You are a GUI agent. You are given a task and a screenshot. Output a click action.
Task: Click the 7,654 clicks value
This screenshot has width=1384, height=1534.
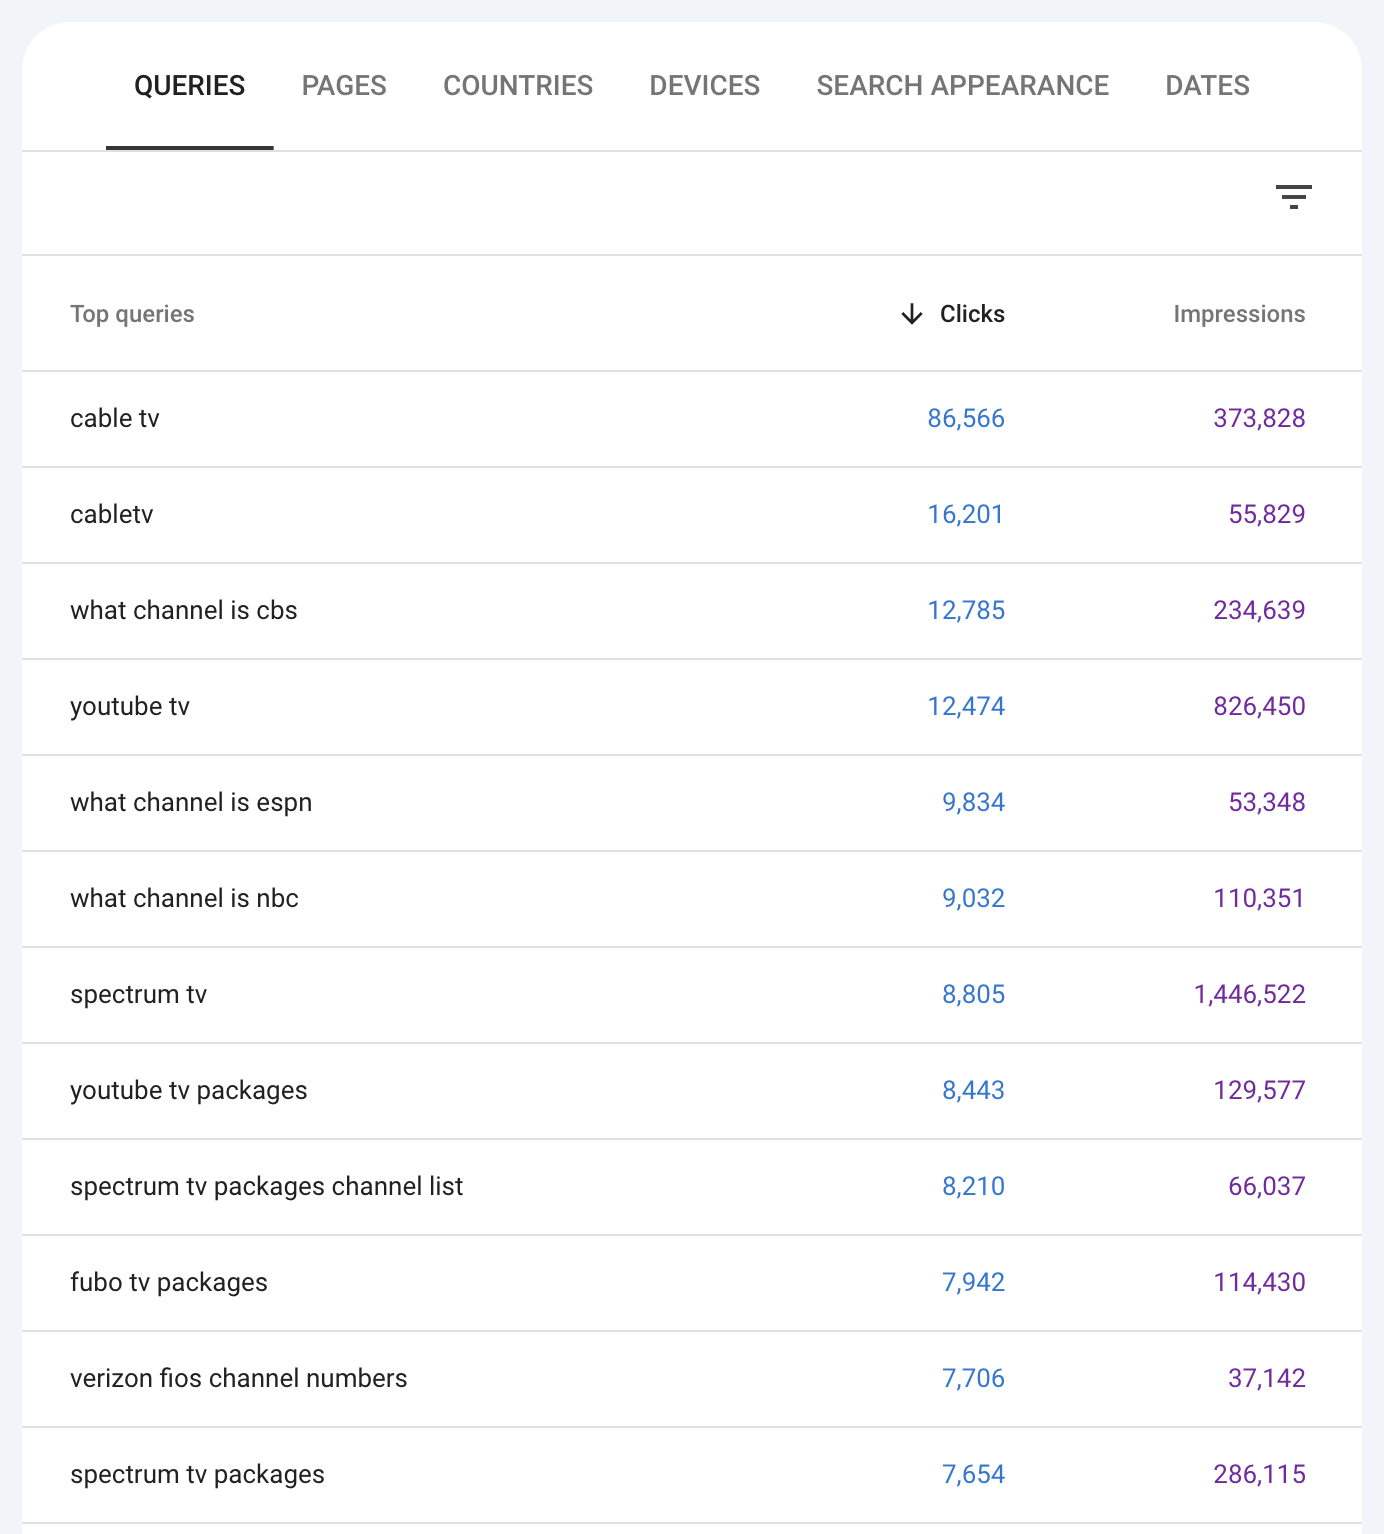[974, 1474]
